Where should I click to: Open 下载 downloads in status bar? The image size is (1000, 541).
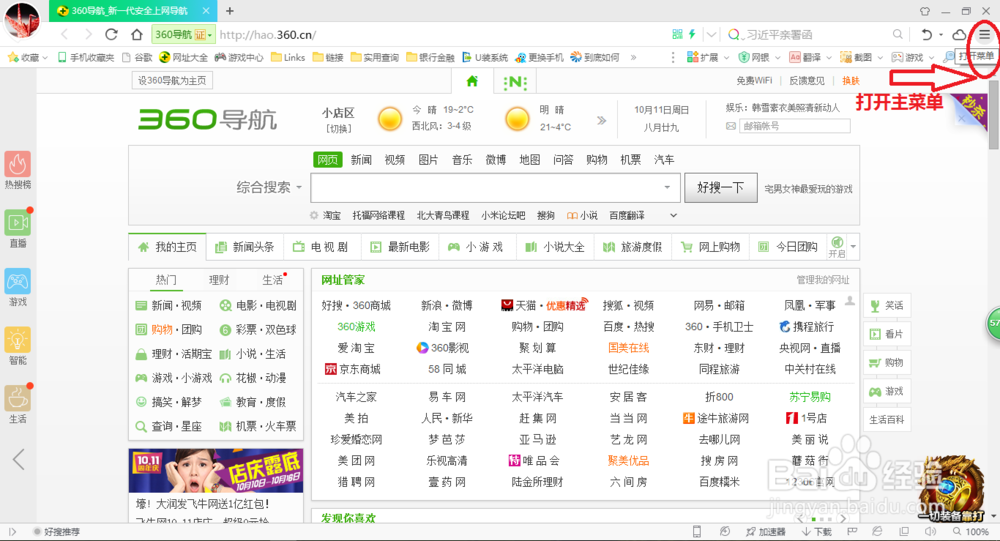point(817,531)
